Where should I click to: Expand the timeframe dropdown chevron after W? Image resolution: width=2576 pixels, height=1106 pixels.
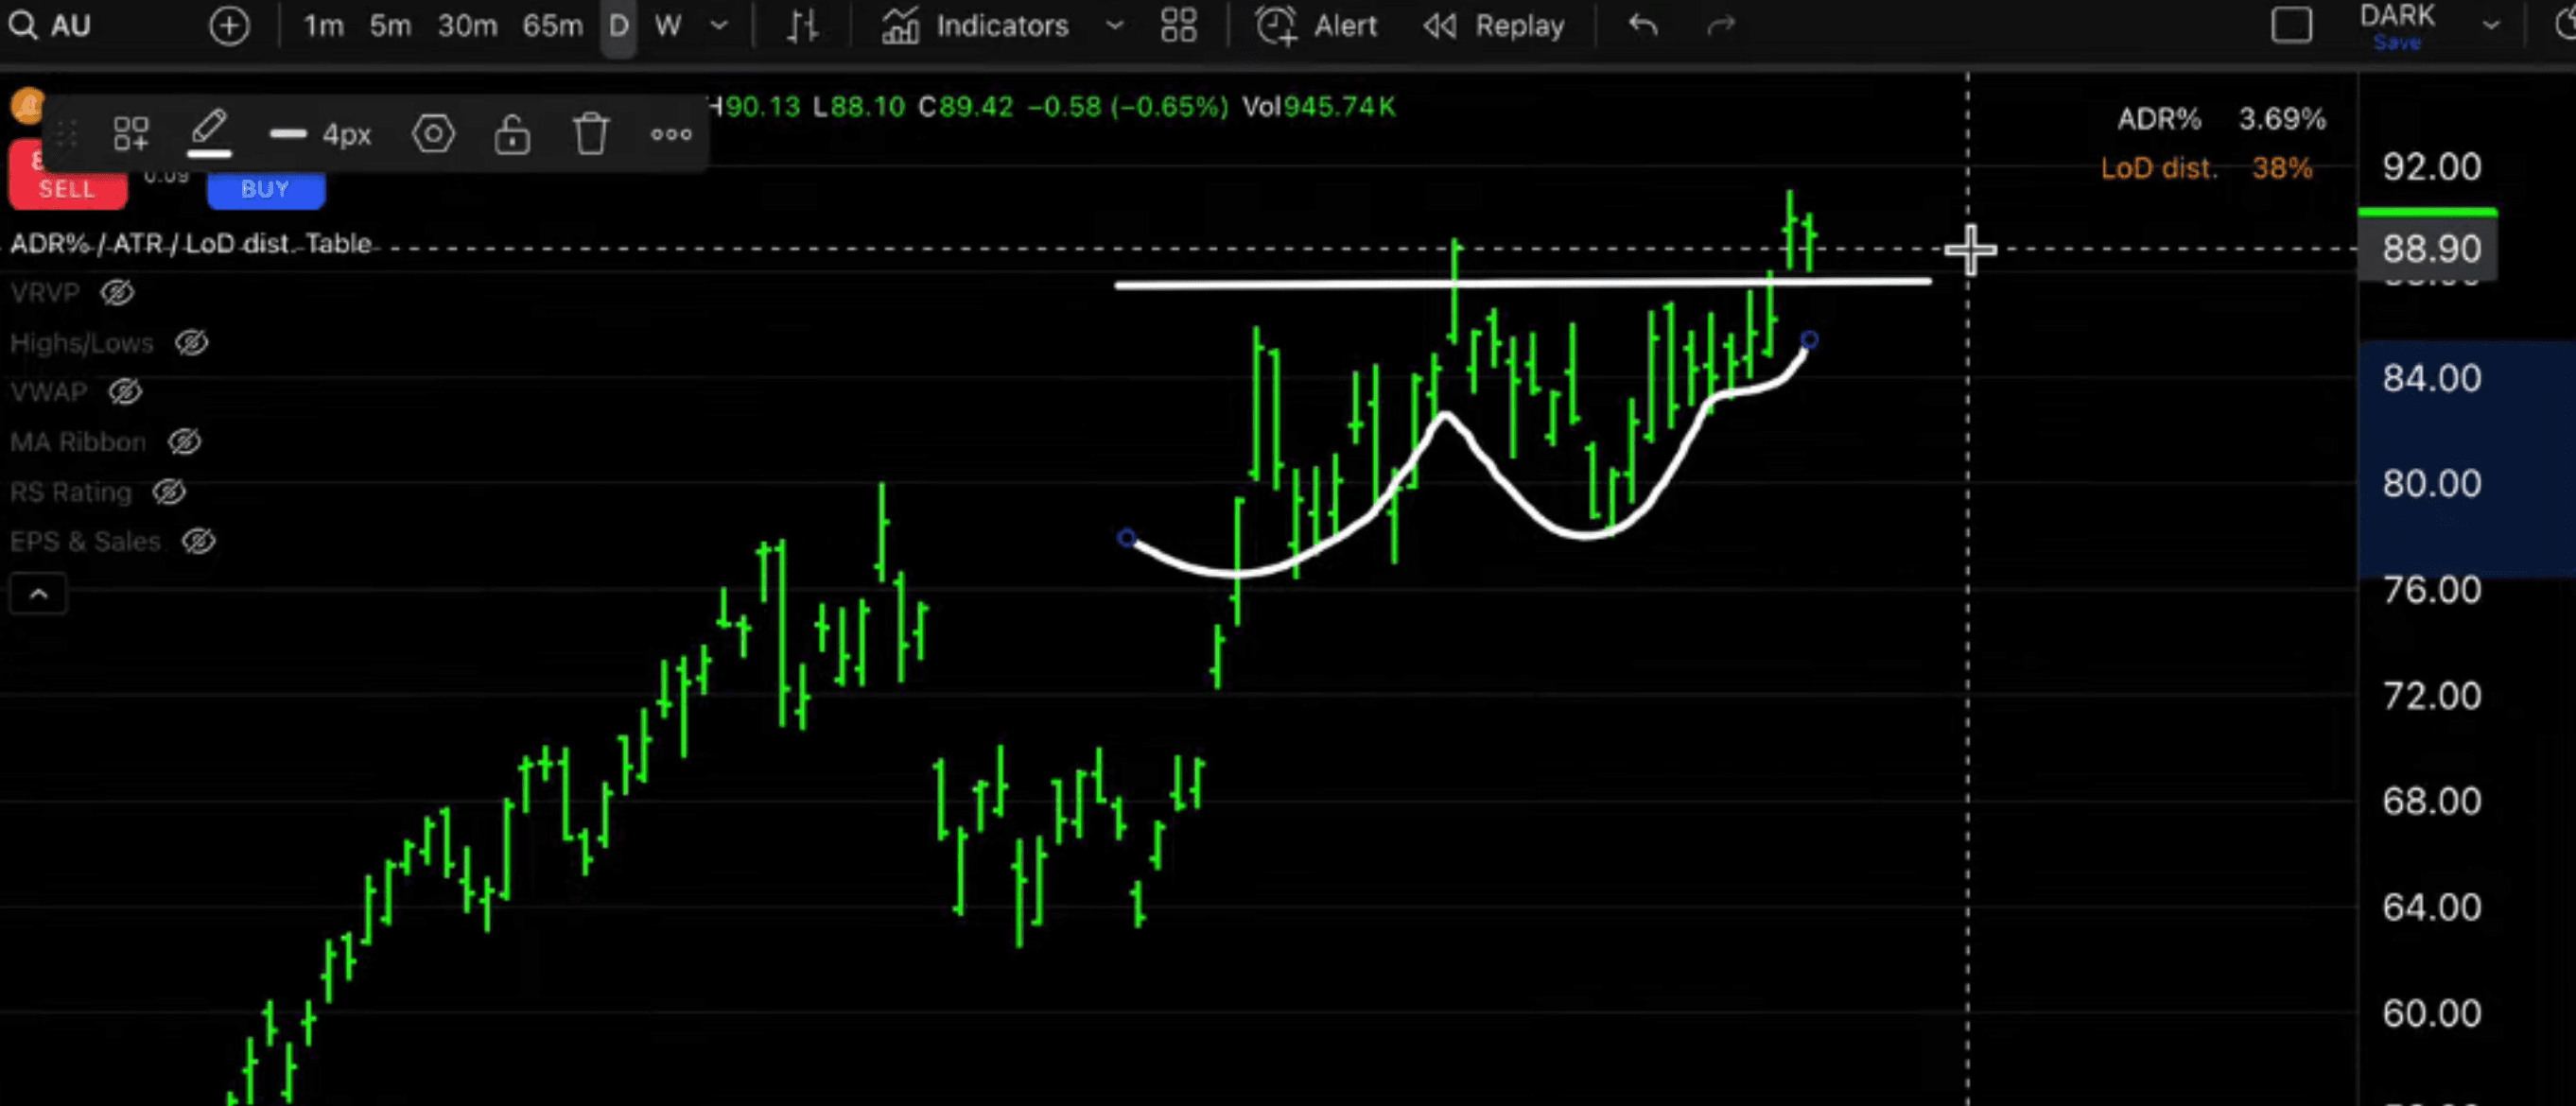pyautogui.click(x=719, y=25)
